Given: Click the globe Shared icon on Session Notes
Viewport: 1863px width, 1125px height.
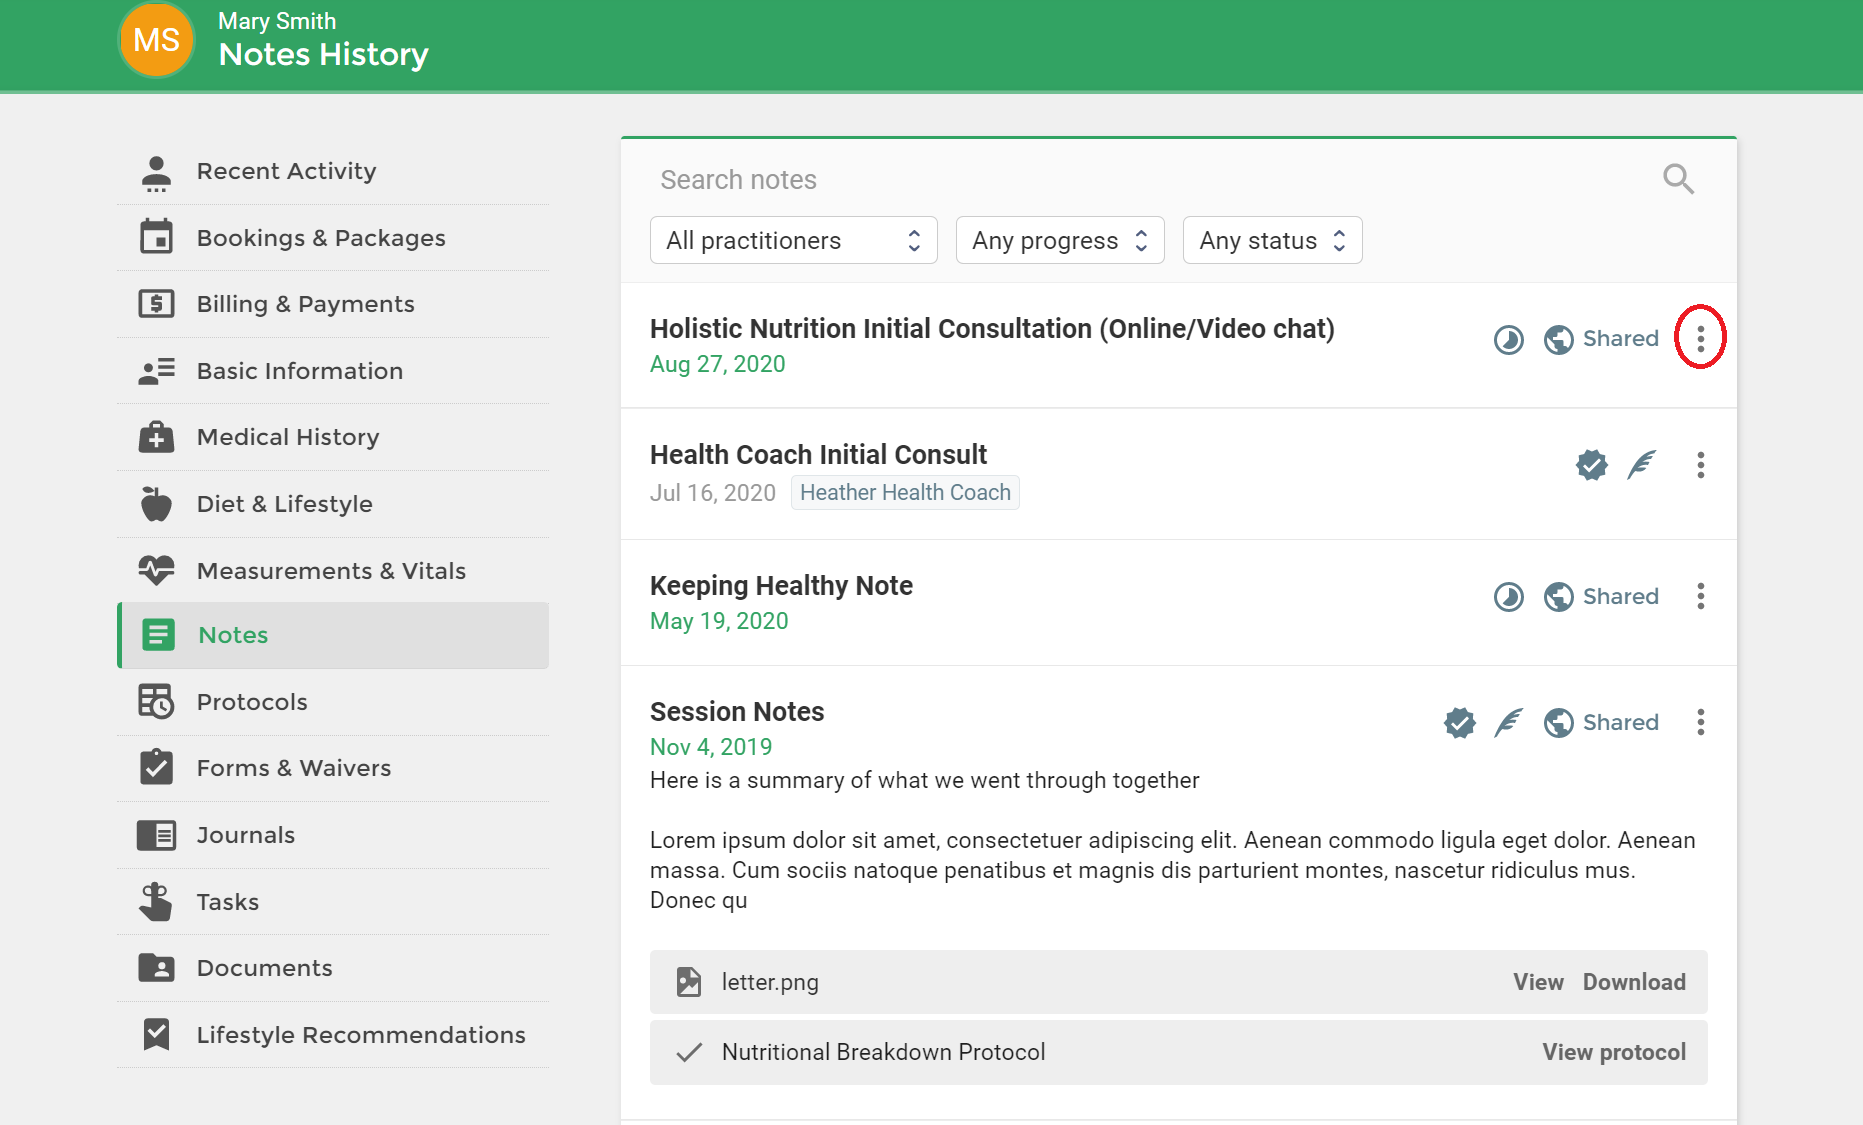Looking at the screenshot, I should pyautogui.click(x=1558, y=722).
